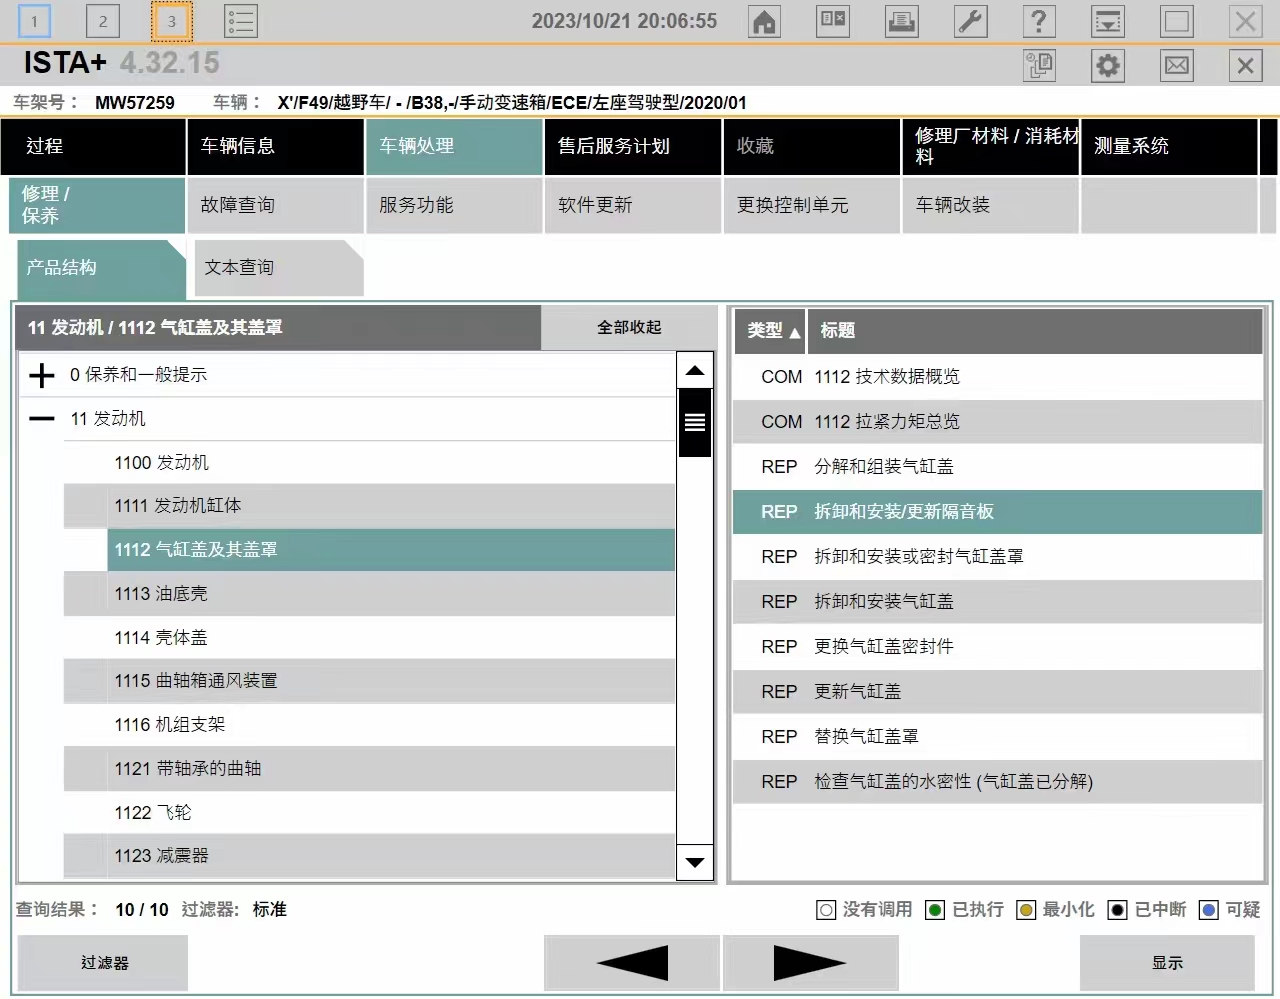1280x999 pixels.
Task: Switch to the 故障查询 sub-tab
Action: (x=275, y=205)
